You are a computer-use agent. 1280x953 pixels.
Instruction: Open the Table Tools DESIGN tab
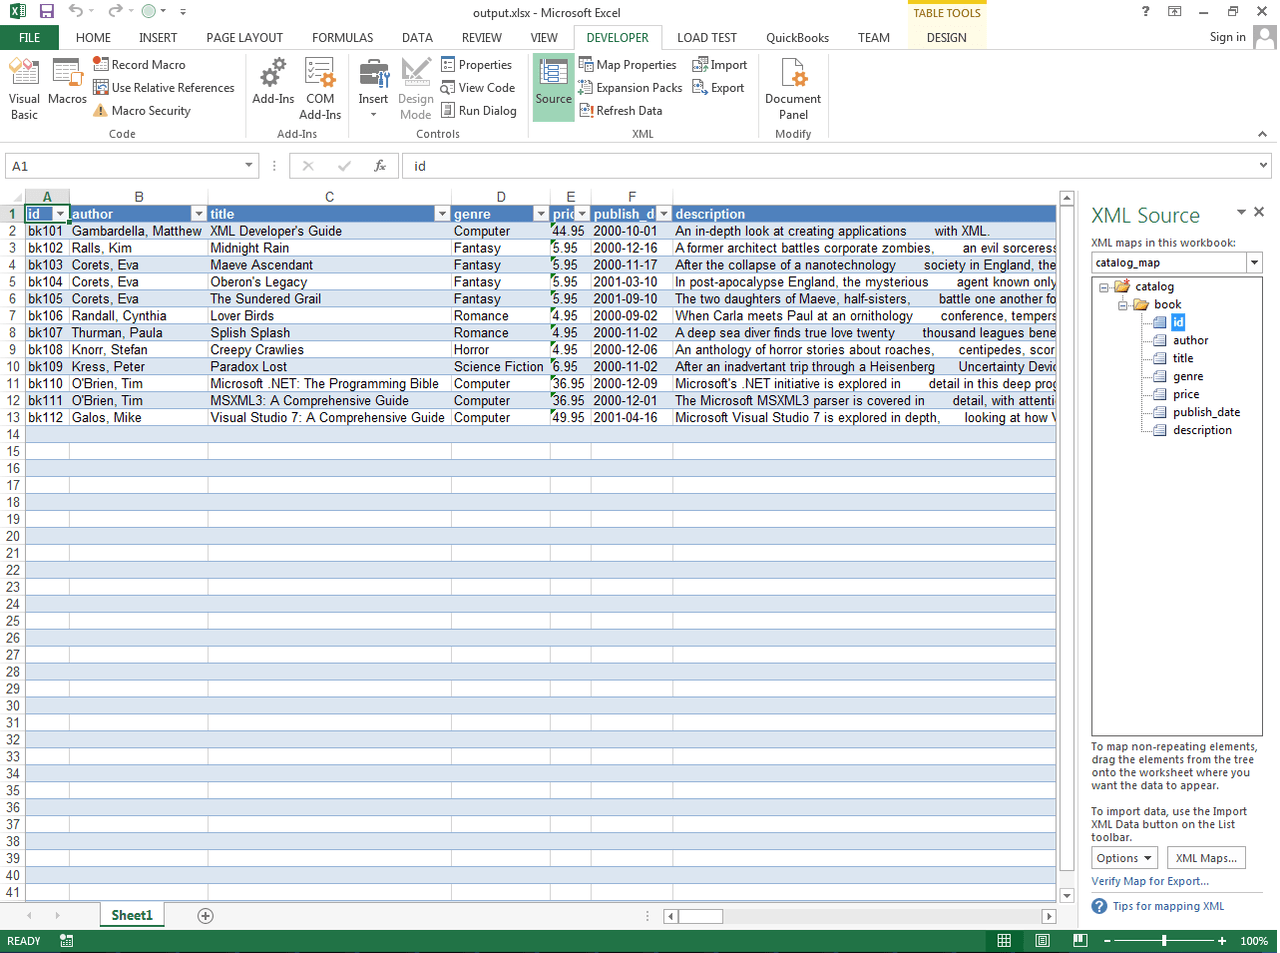tap(946, 37)
